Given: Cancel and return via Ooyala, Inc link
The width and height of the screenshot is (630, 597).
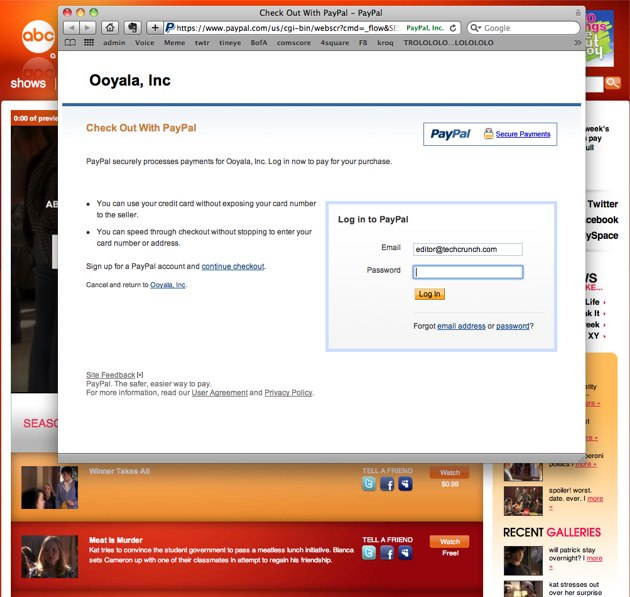Looking at the screenshot, I should click(x=168, y=285).
